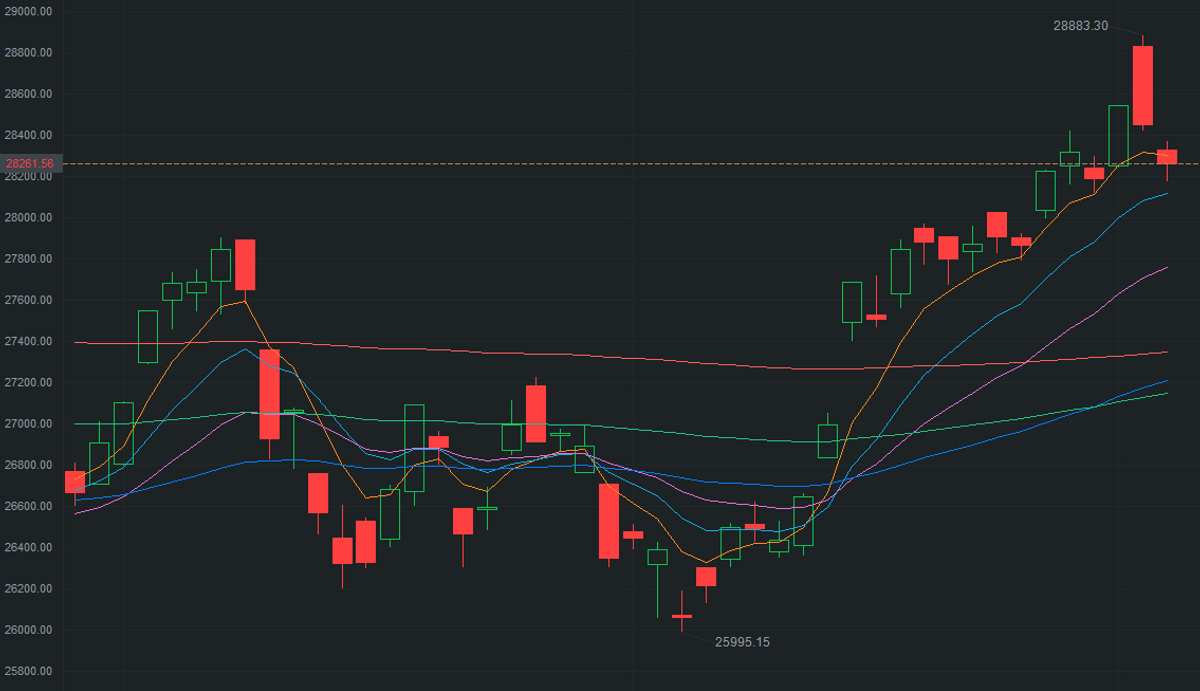Click the 27400.00 axis label
The image size is (1200, 691).
(28, 341)
